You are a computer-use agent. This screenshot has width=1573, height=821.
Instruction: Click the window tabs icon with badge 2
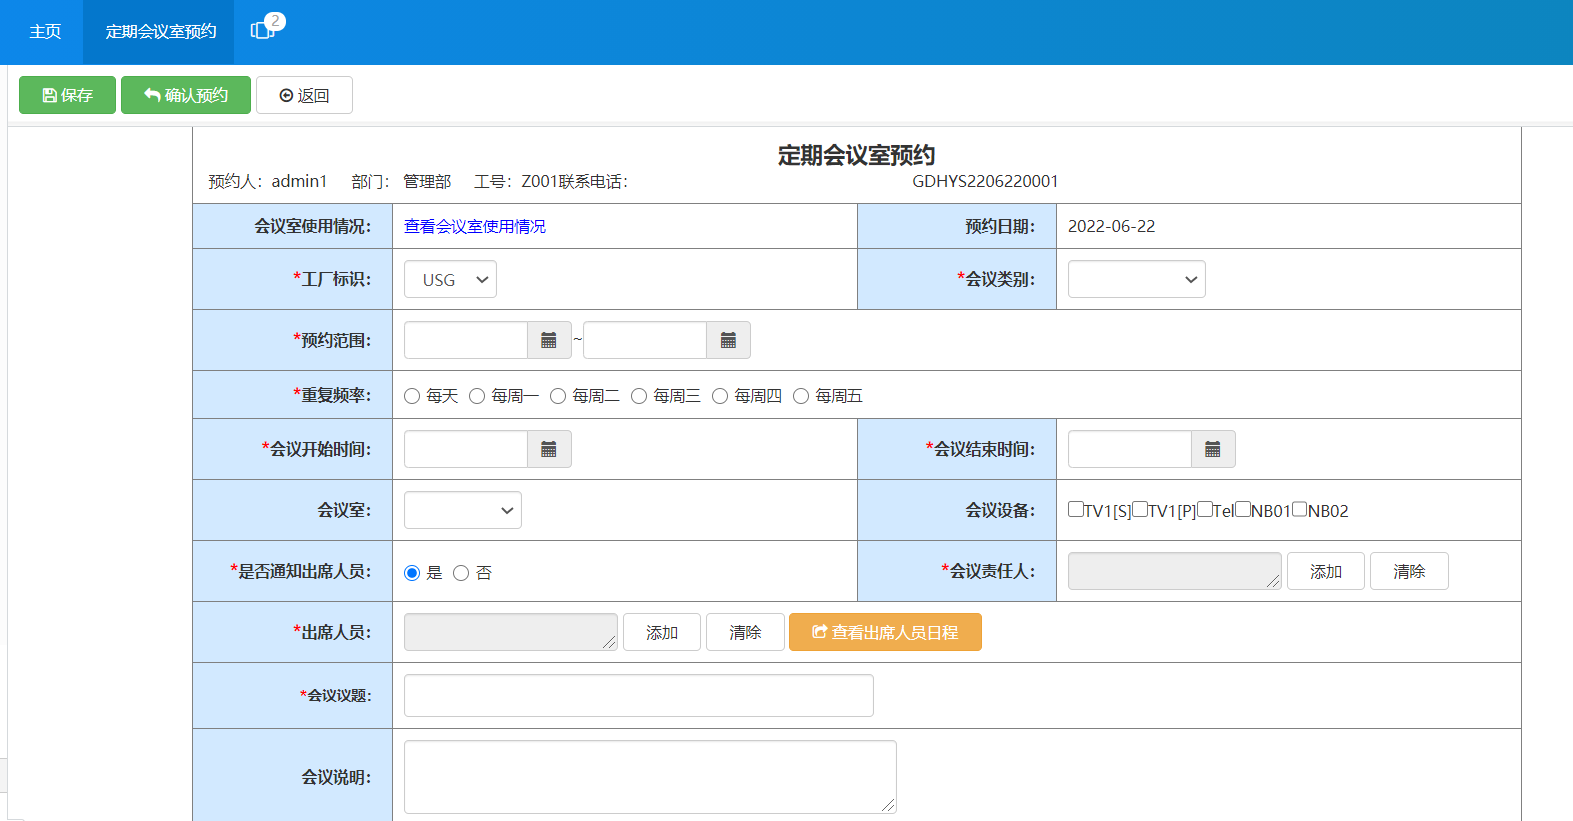(x=264, y=30)
